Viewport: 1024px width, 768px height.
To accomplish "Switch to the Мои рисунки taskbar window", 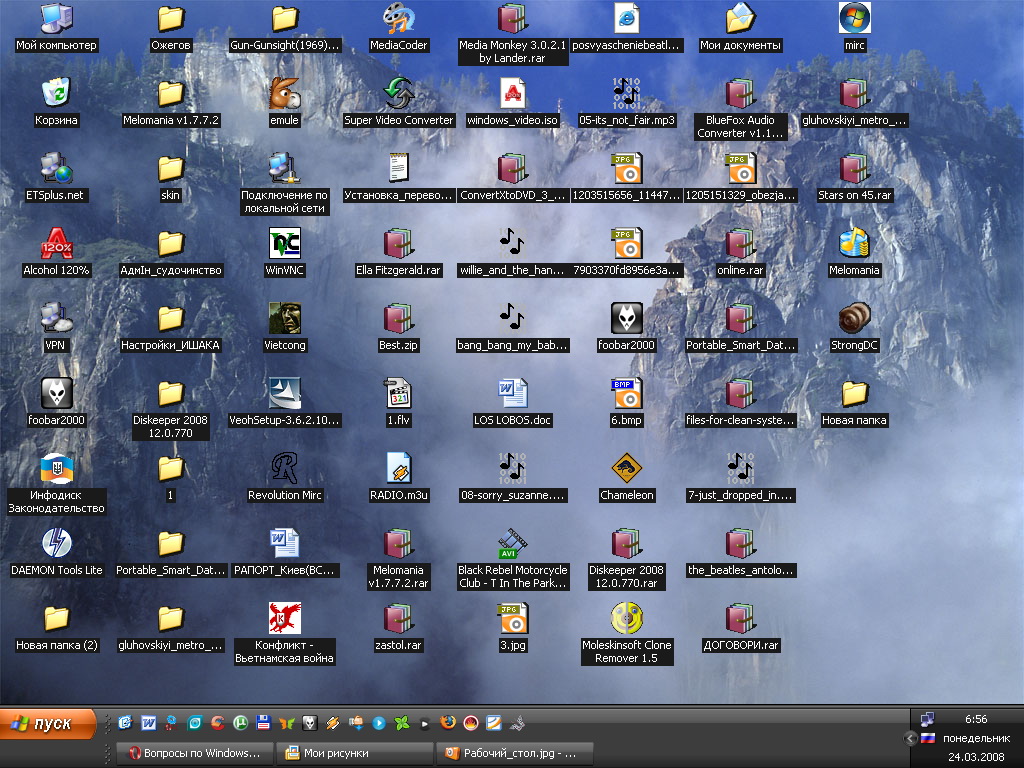I will tap(354, 753).
